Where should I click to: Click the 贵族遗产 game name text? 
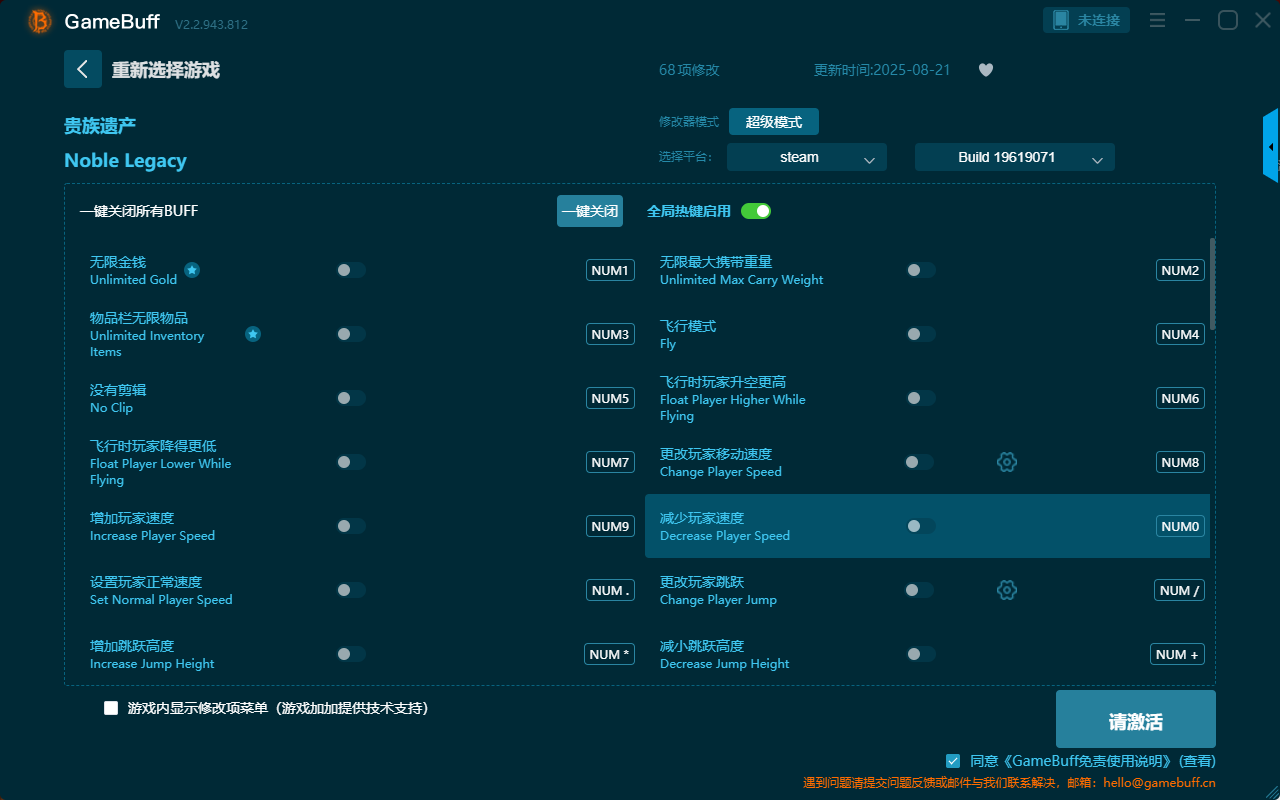pyautogui.click(x=100, y=126)
